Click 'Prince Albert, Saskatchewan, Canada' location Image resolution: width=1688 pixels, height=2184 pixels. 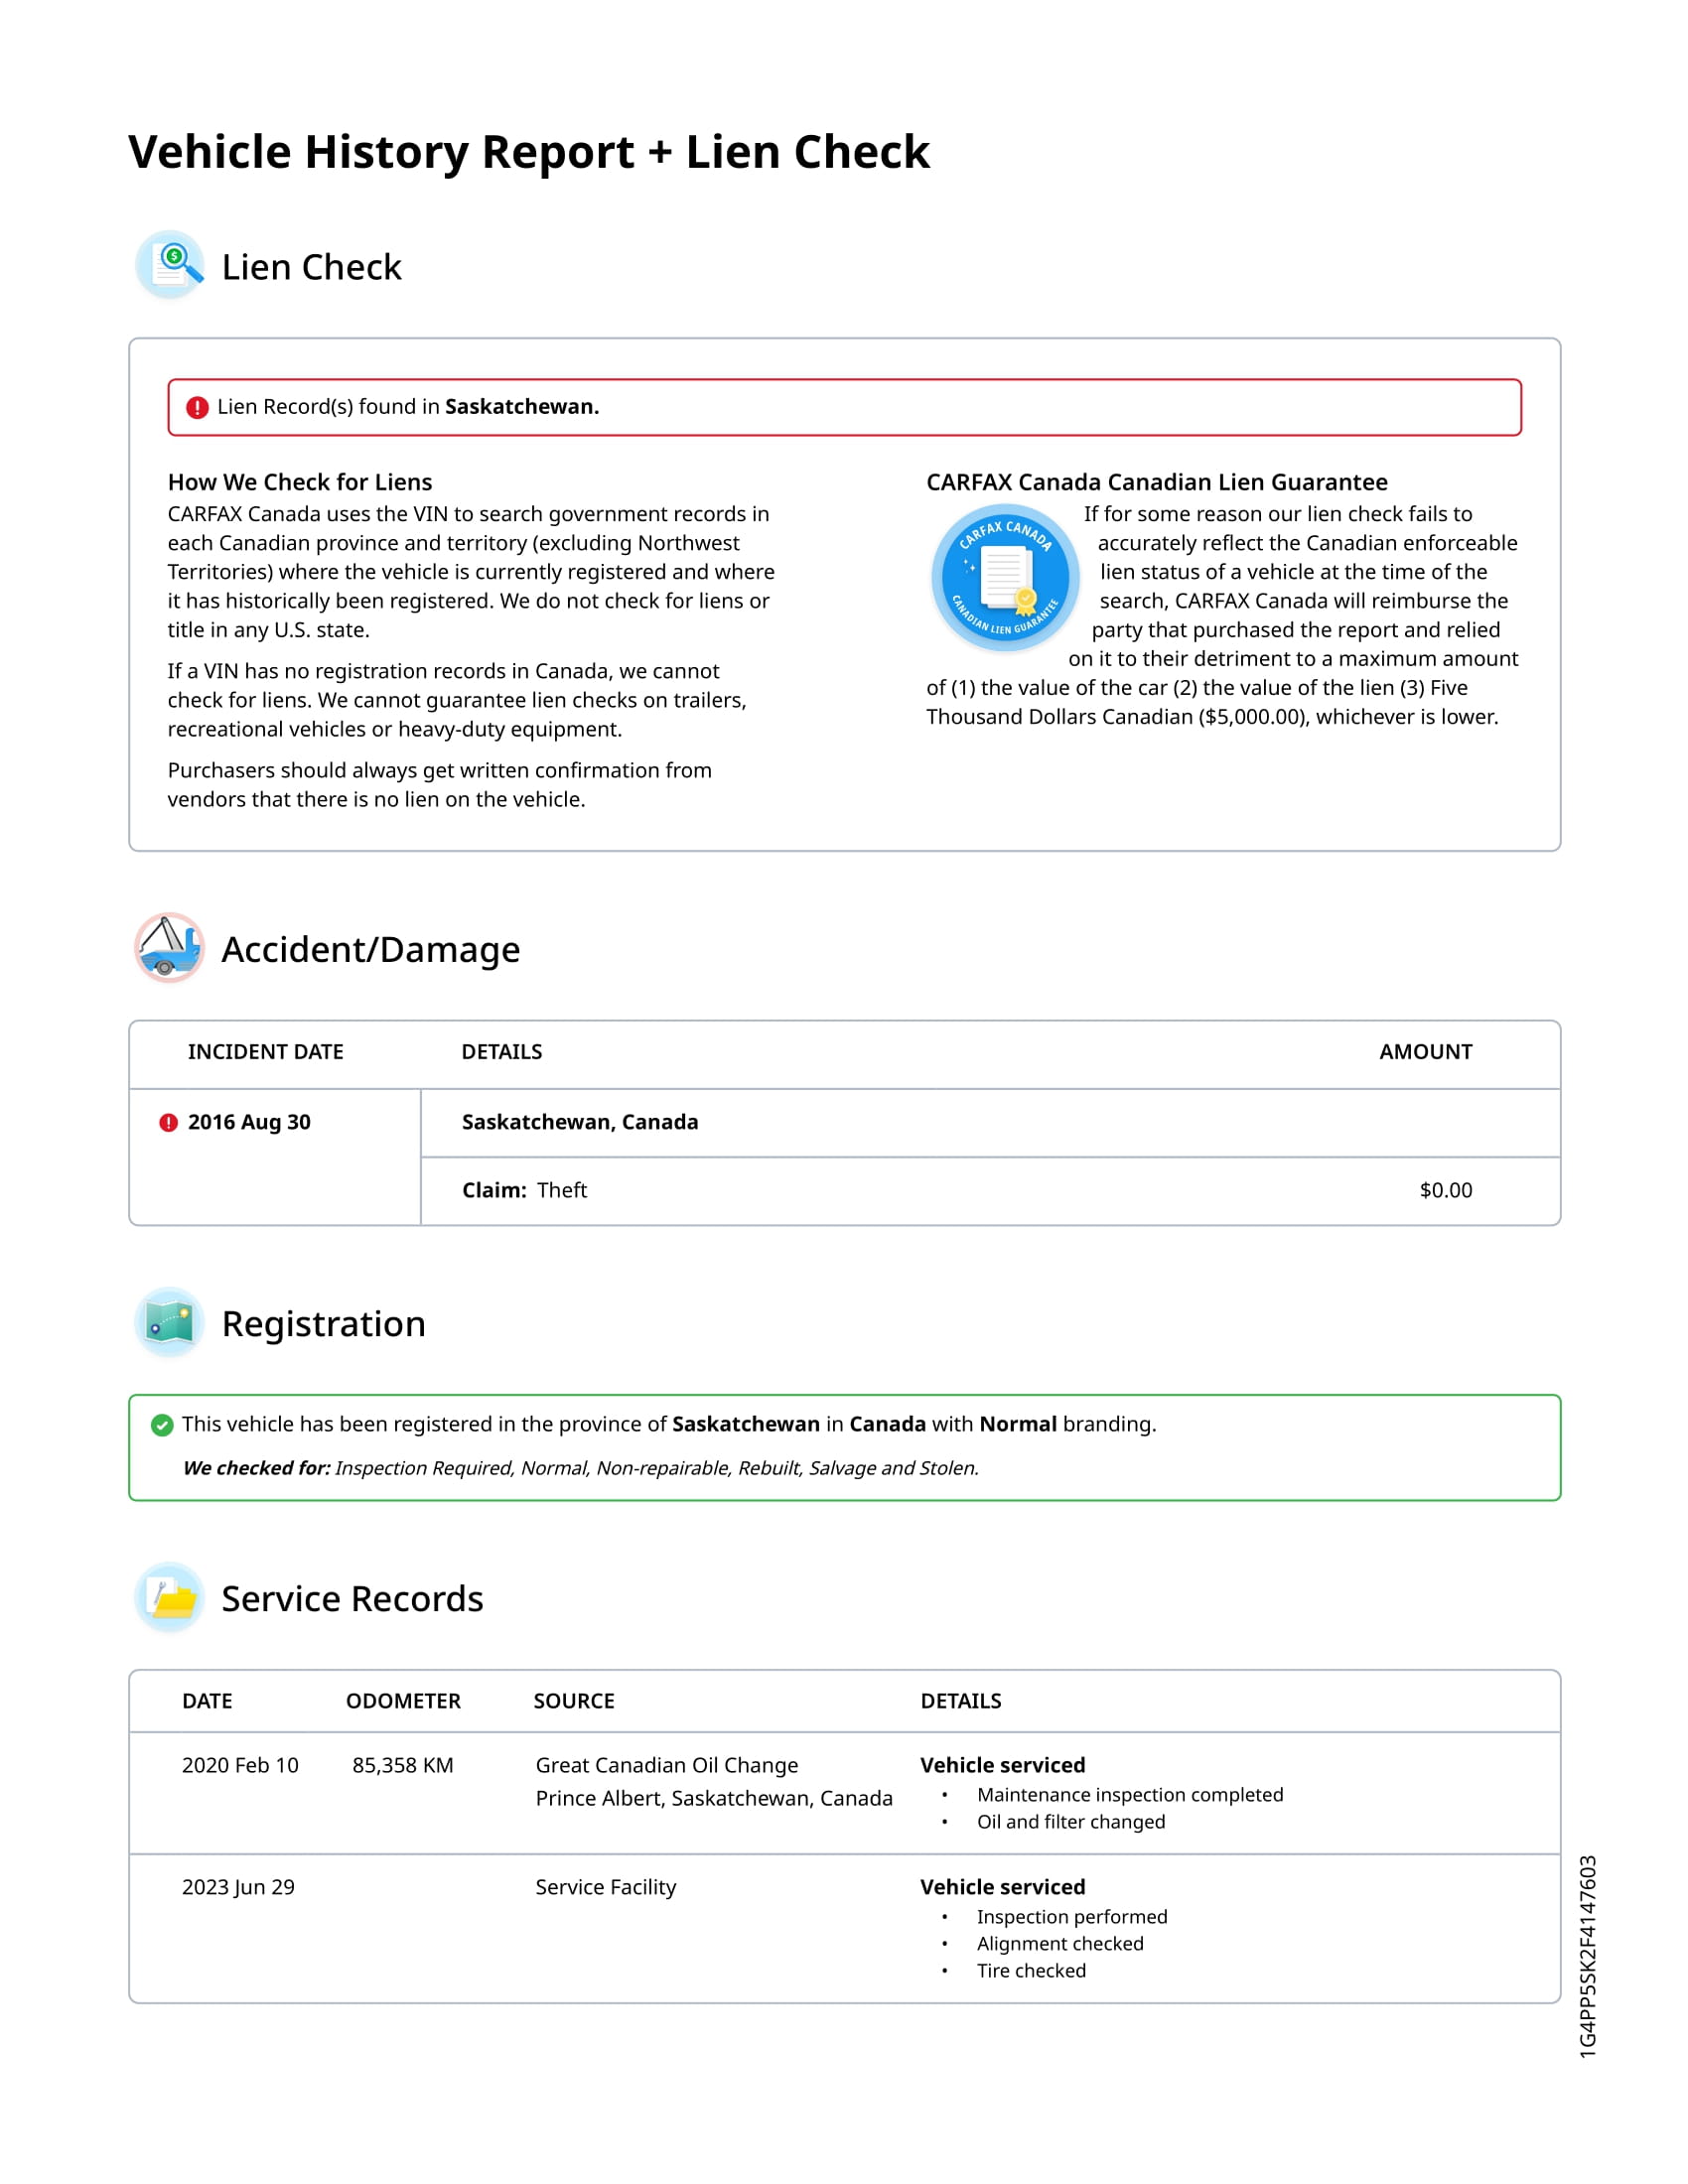(714, 1798)
